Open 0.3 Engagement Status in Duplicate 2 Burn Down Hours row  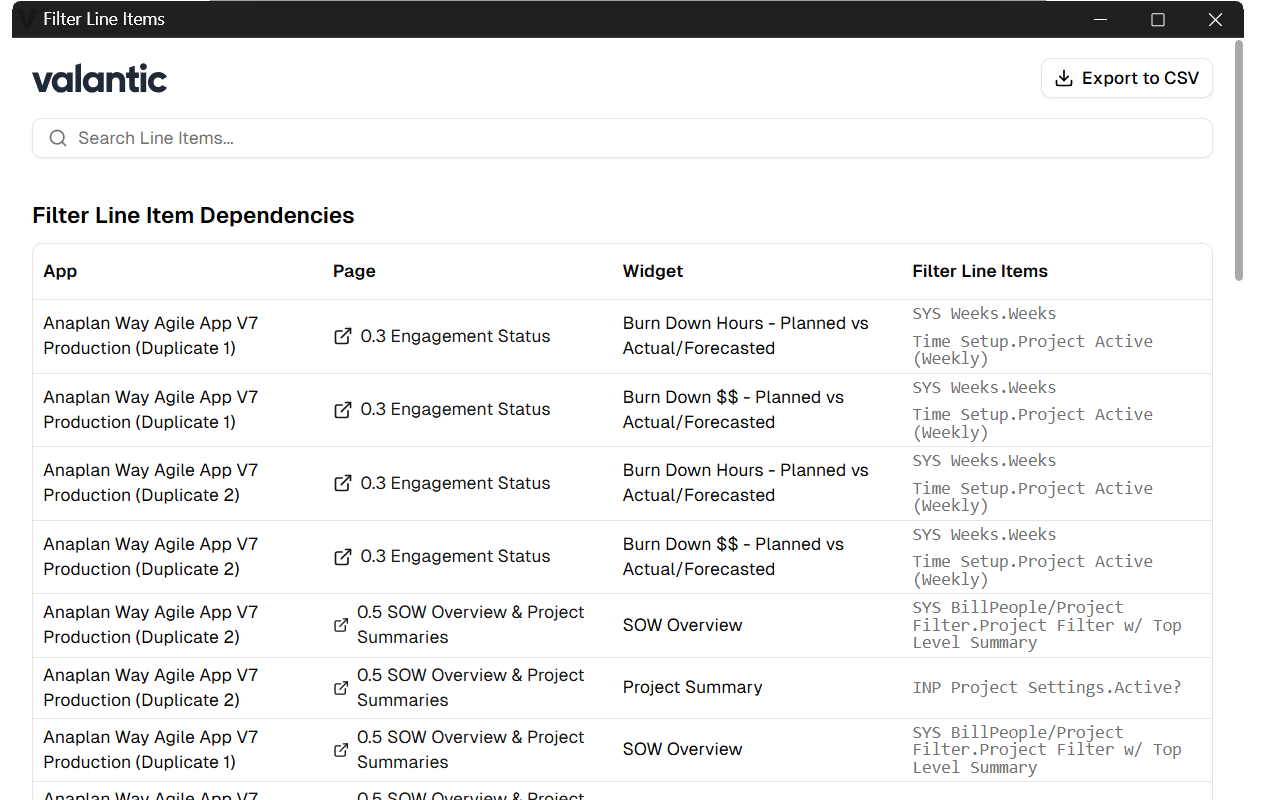(455, 483)
